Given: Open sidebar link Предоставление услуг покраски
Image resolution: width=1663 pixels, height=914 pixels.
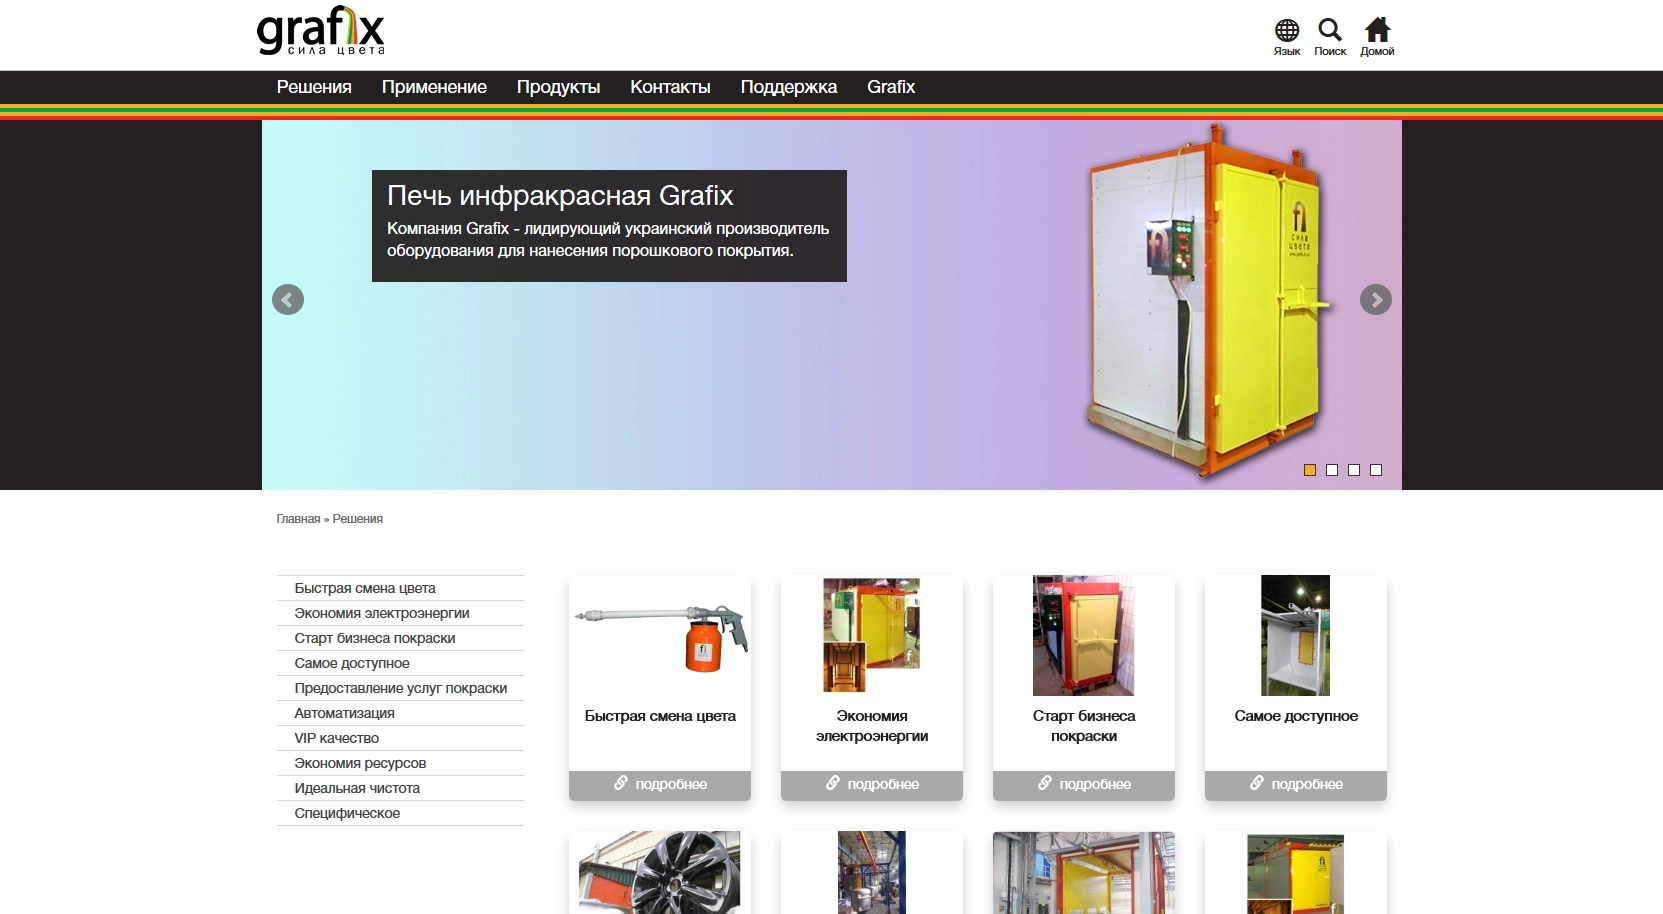Looking at the screenshot, I should [x=400, y=688].
